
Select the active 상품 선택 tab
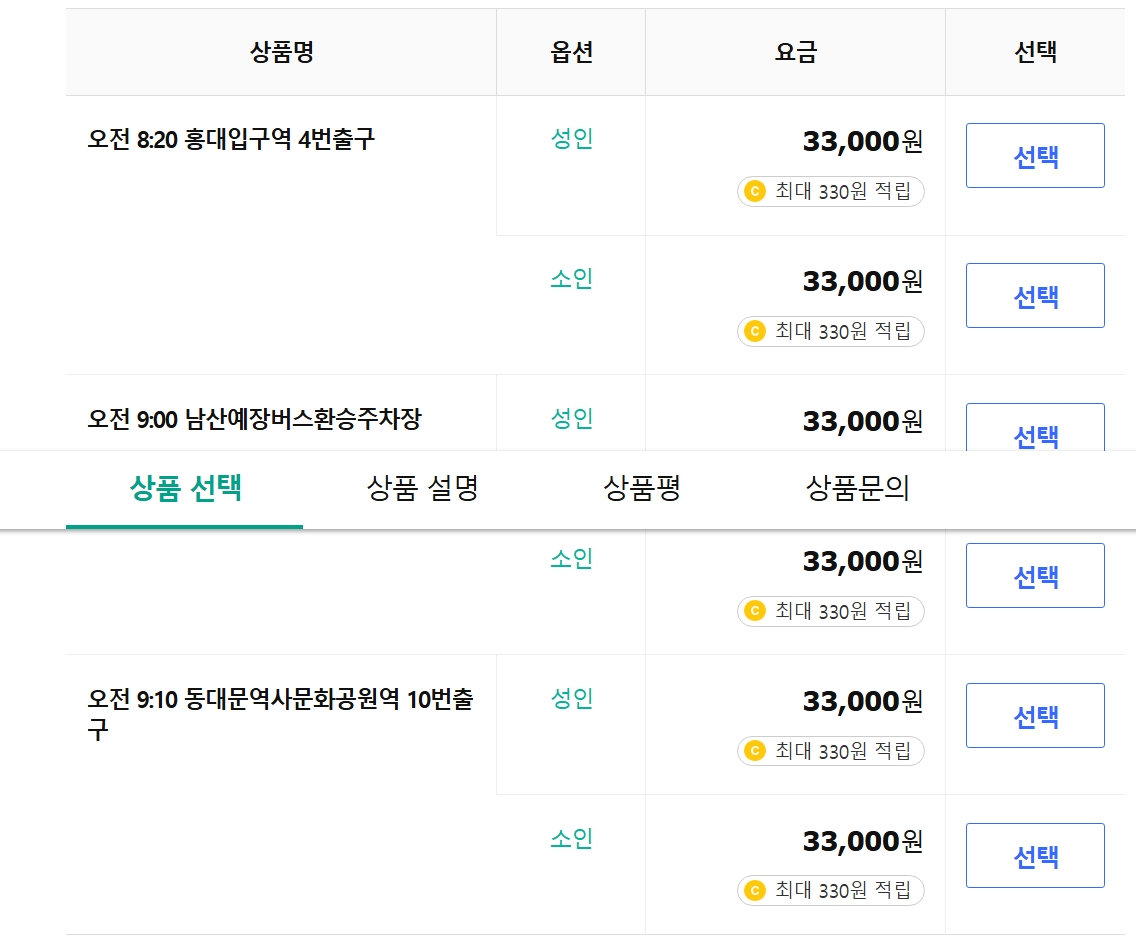pos(183,489)
